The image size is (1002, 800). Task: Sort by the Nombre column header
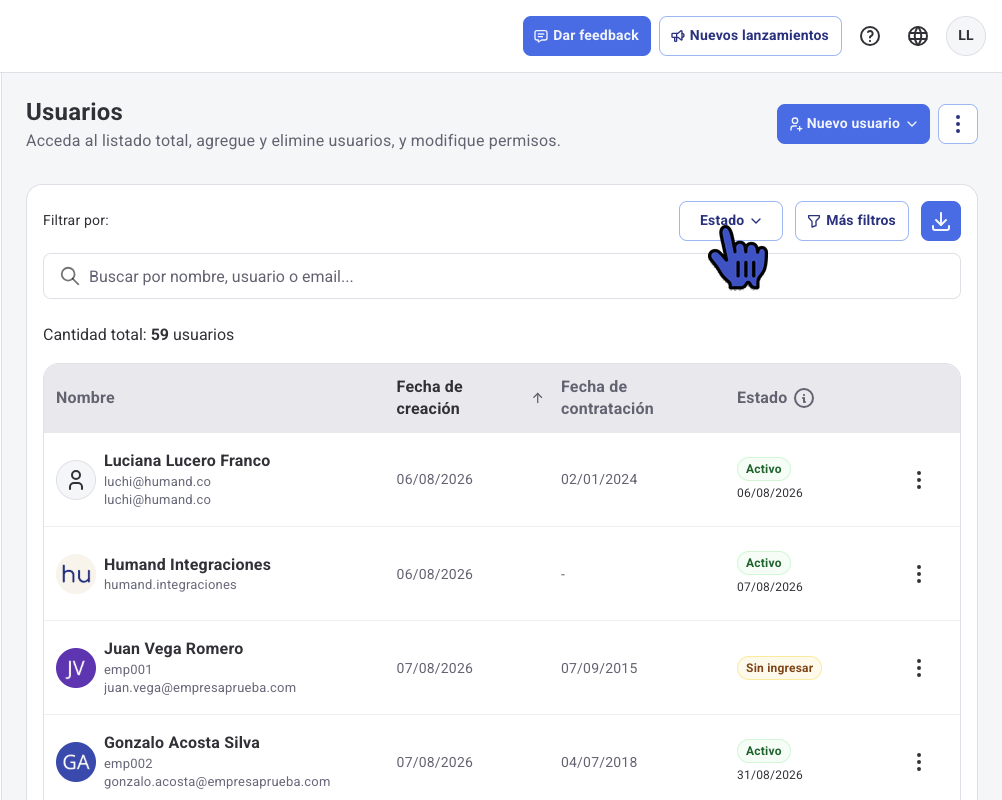[85, 397]
